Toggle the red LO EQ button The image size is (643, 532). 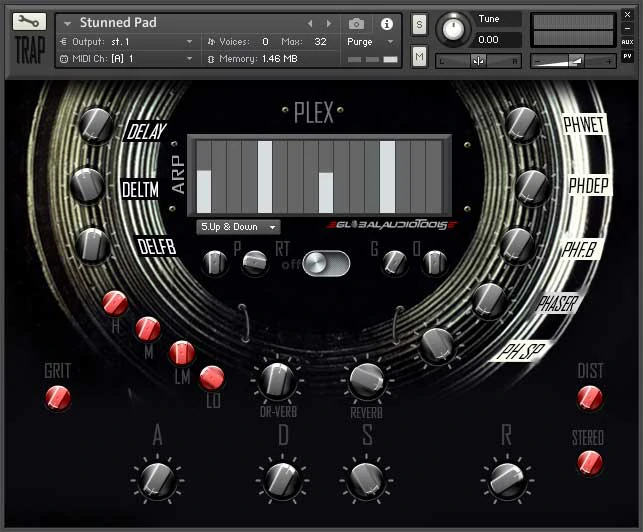212,378
